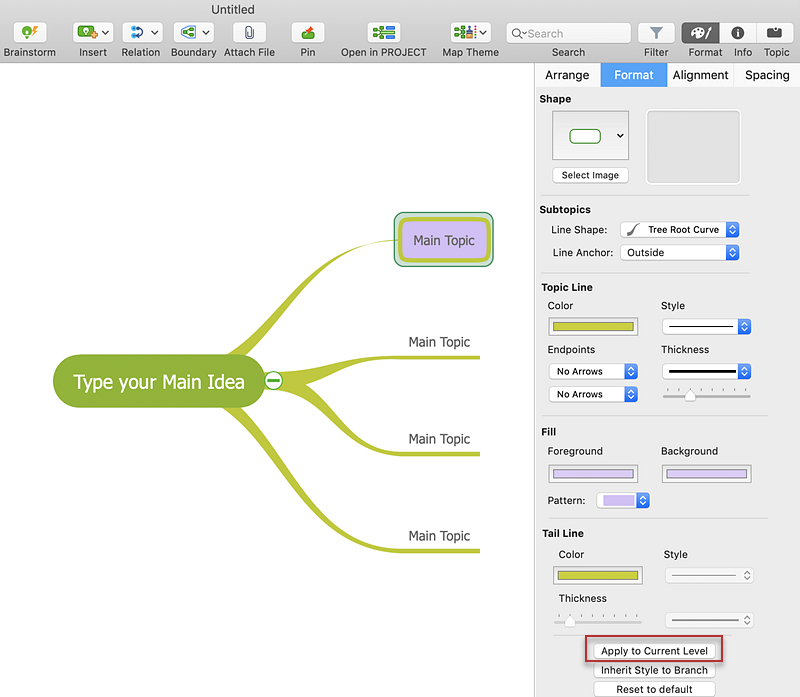
Task: Toggle the Format panel icon
Action: [701, 33]
